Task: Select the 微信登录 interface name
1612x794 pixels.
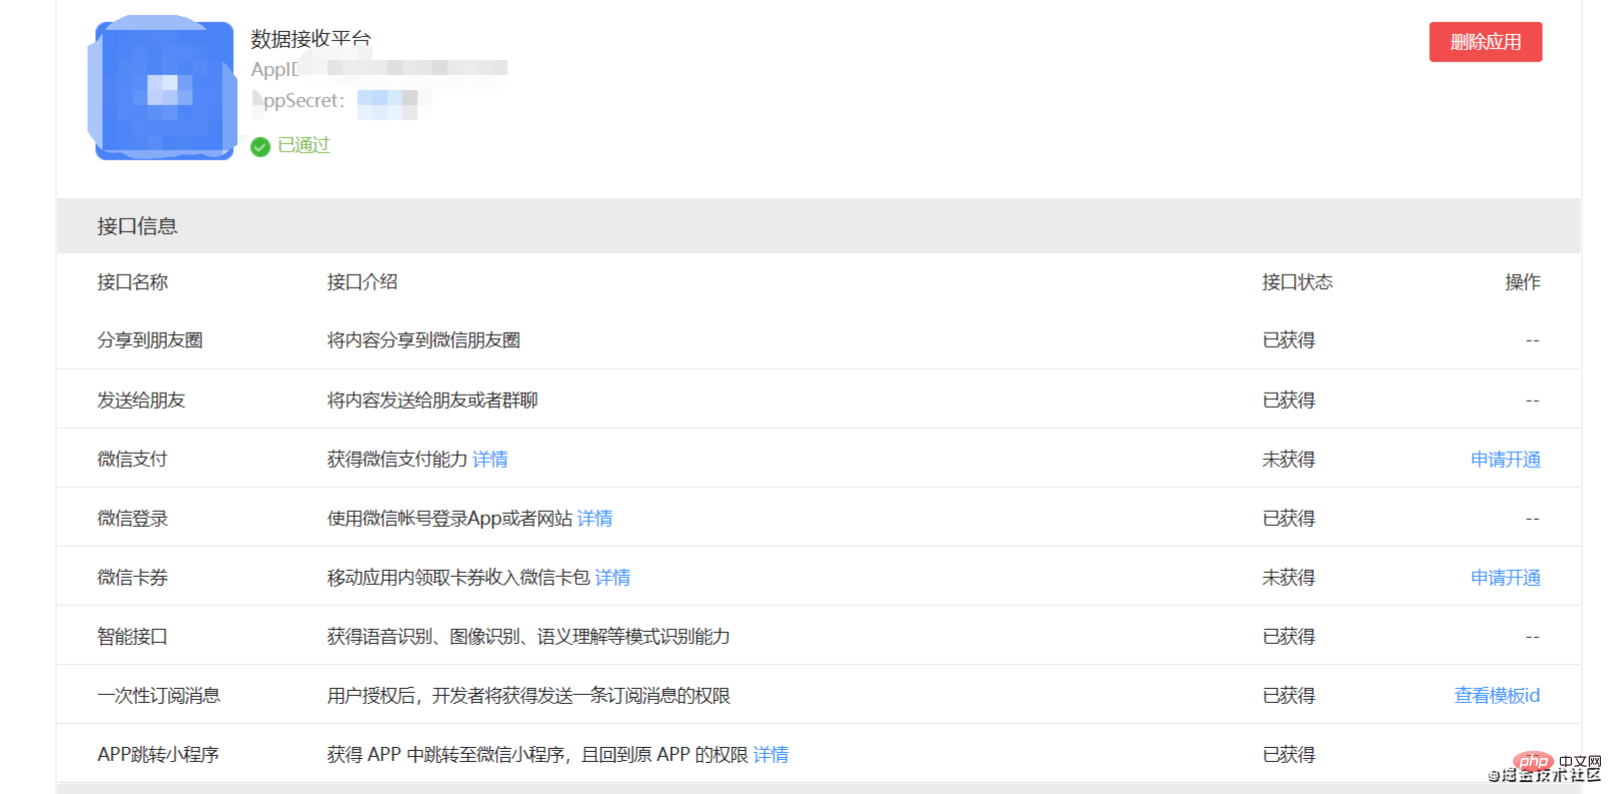Action: click(x=132, y=518)
